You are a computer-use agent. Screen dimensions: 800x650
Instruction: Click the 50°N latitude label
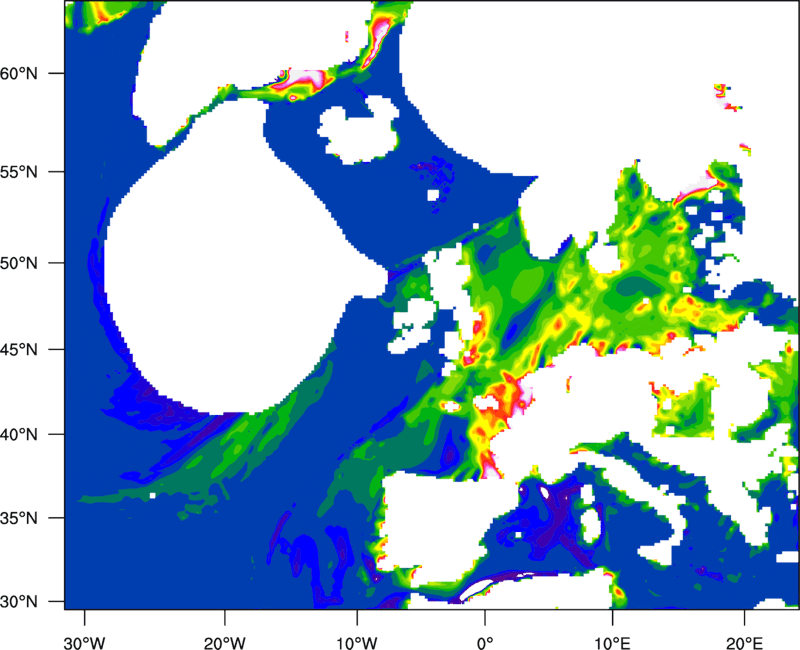19,263
